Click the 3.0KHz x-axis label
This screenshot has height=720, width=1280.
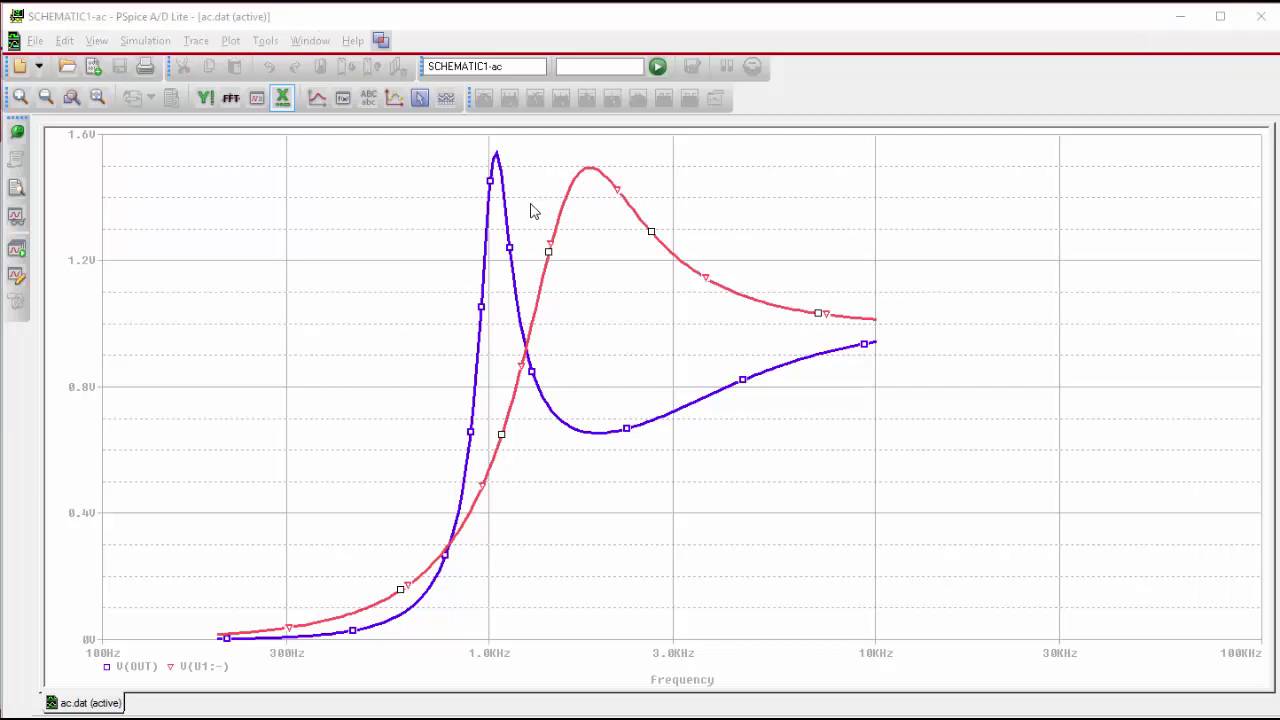pos(673,653)
